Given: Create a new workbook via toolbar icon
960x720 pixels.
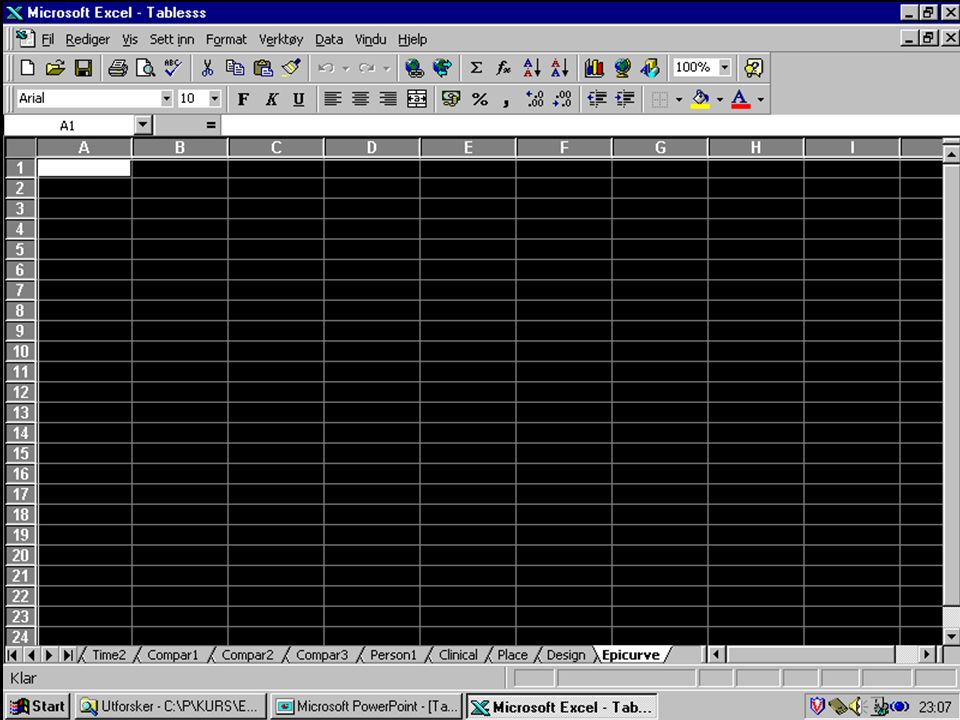Looking at the screenshot, I should pos(27,67).
